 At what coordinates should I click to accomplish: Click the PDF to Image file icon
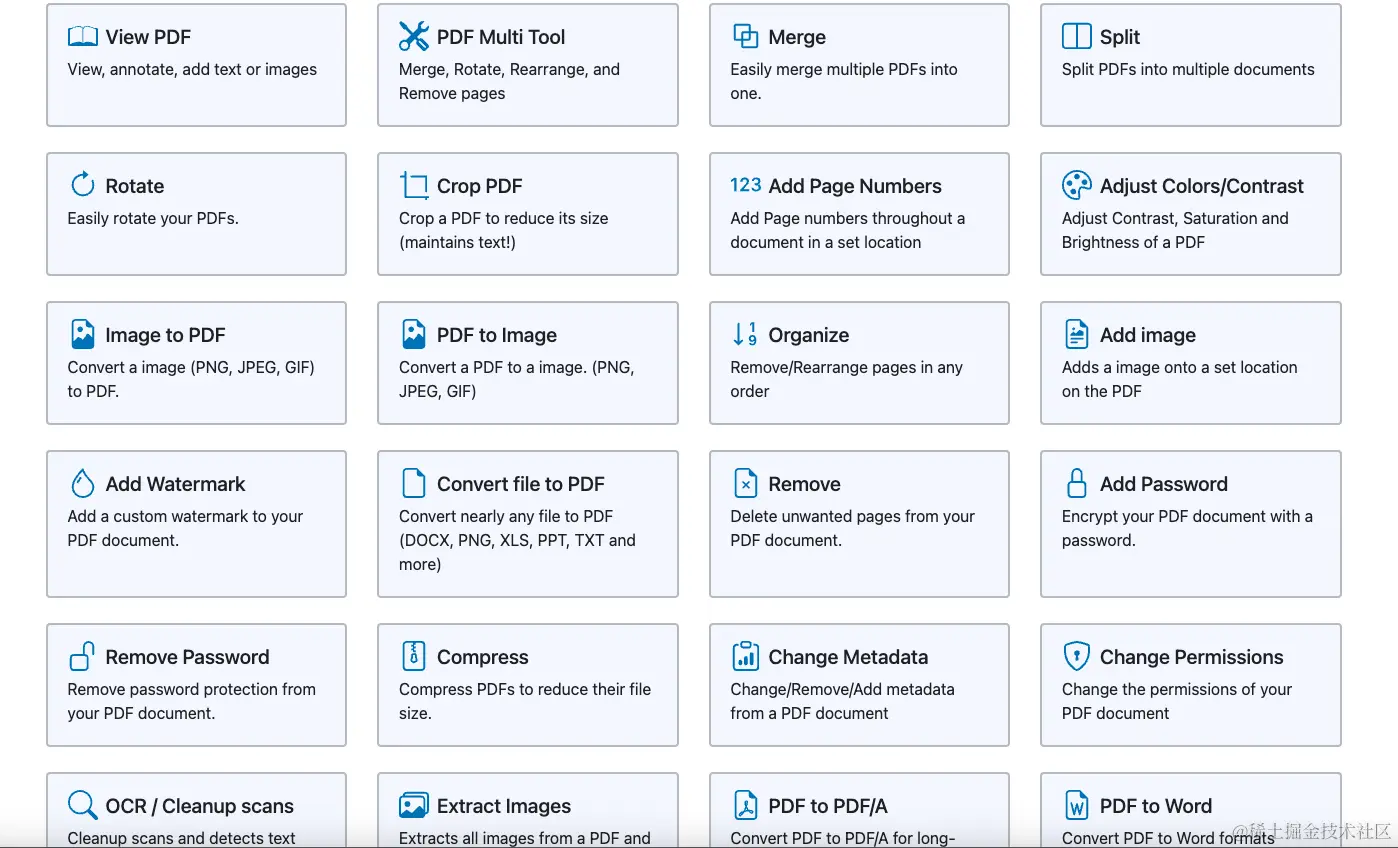pyautogui.click(x=414, y=334)
